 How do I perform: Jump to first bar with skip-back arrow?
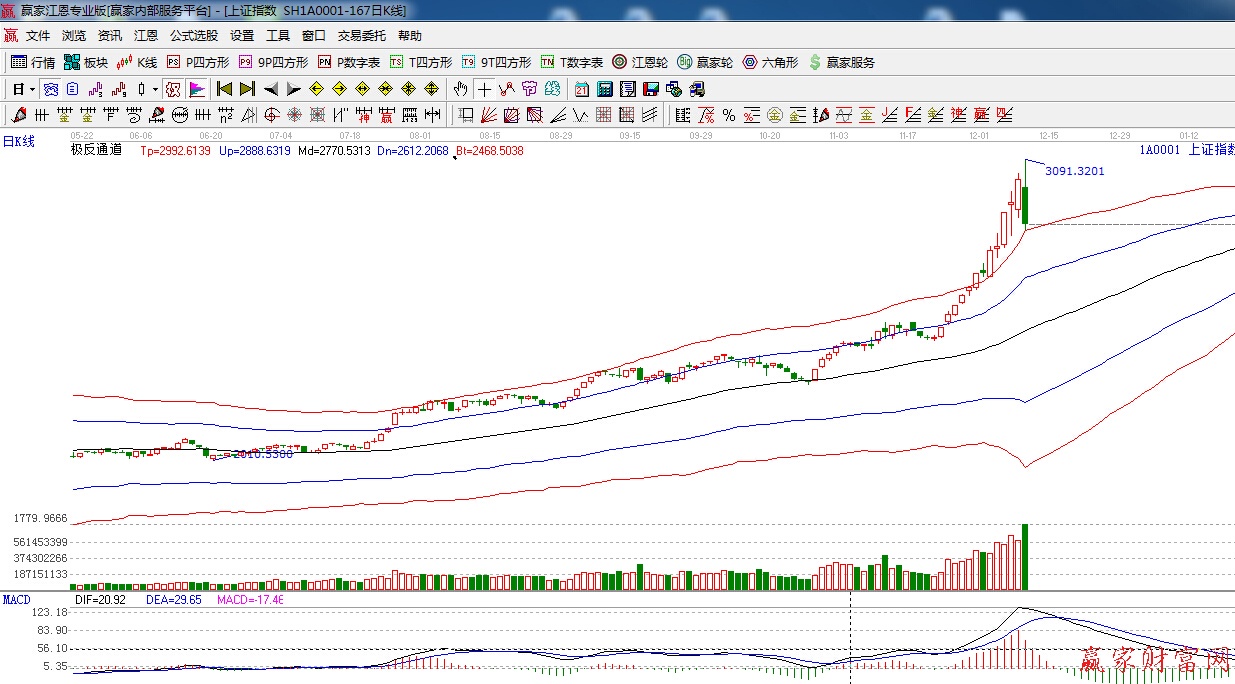(224, 89)
